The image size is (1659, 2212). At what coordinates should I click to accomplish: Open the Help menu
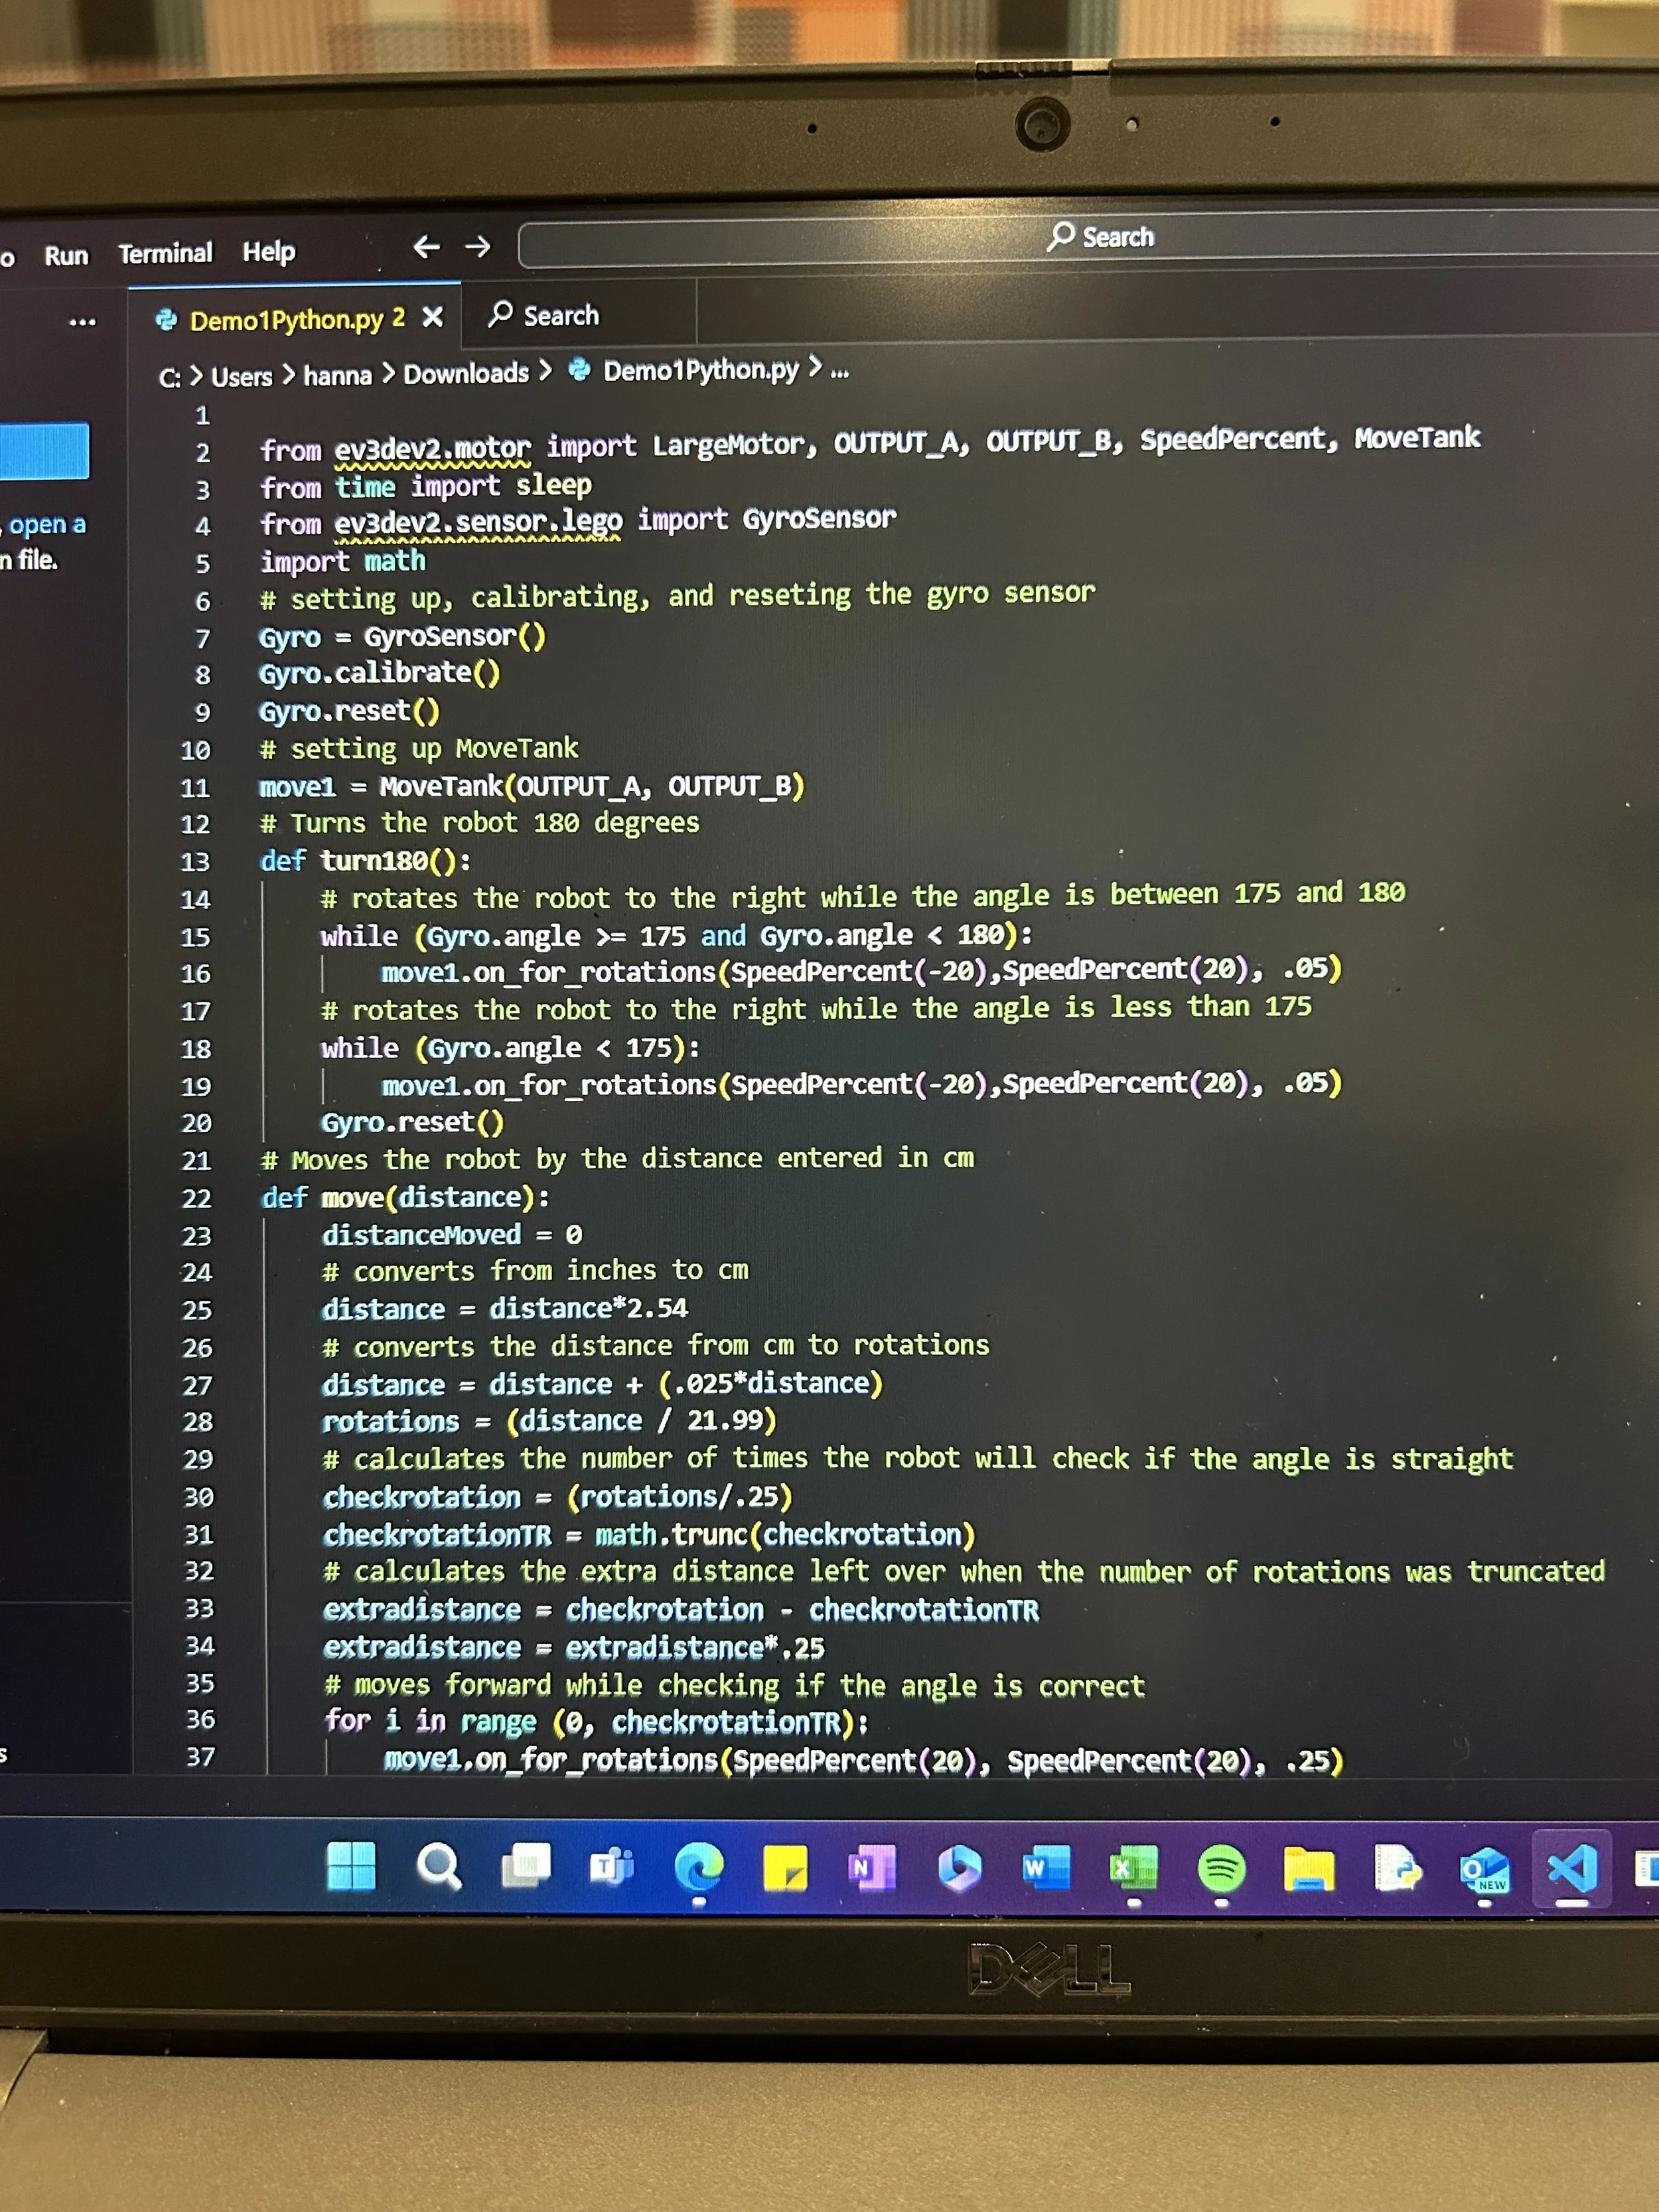[x=268, y=251]
